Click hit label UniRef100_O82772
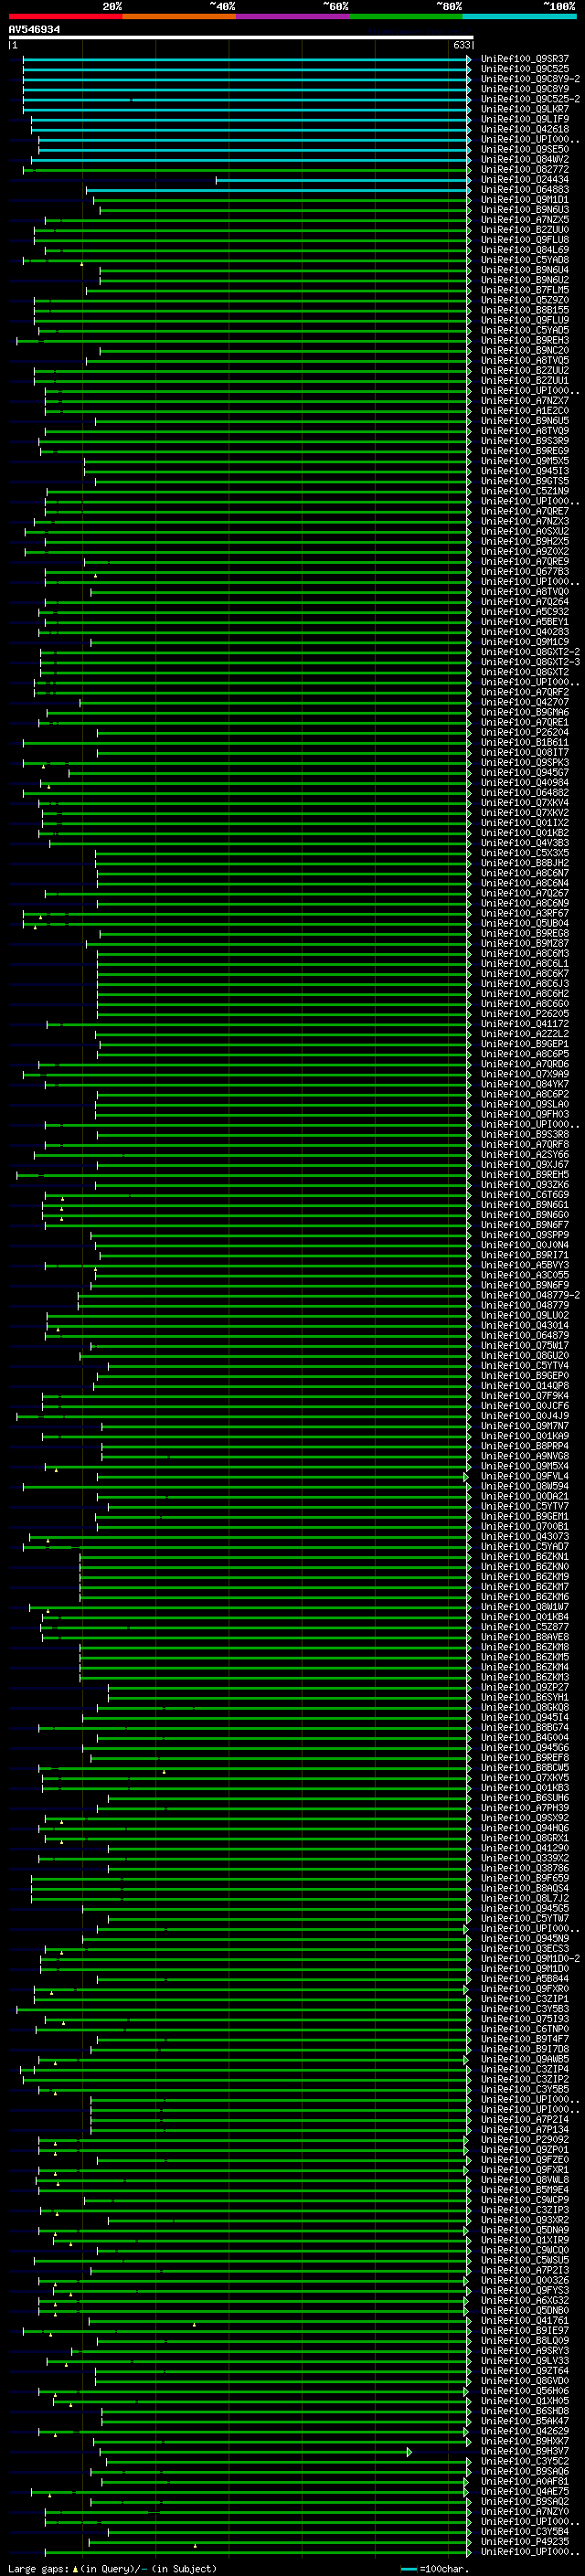Viewport: 585px width, 2576px height. click(525, 169)
